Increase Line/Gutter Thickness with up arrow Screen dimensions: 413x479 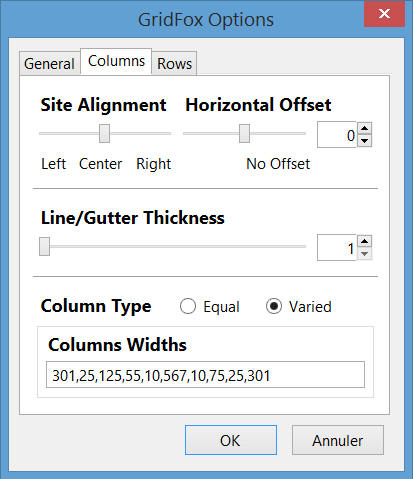tap(365, 241)
